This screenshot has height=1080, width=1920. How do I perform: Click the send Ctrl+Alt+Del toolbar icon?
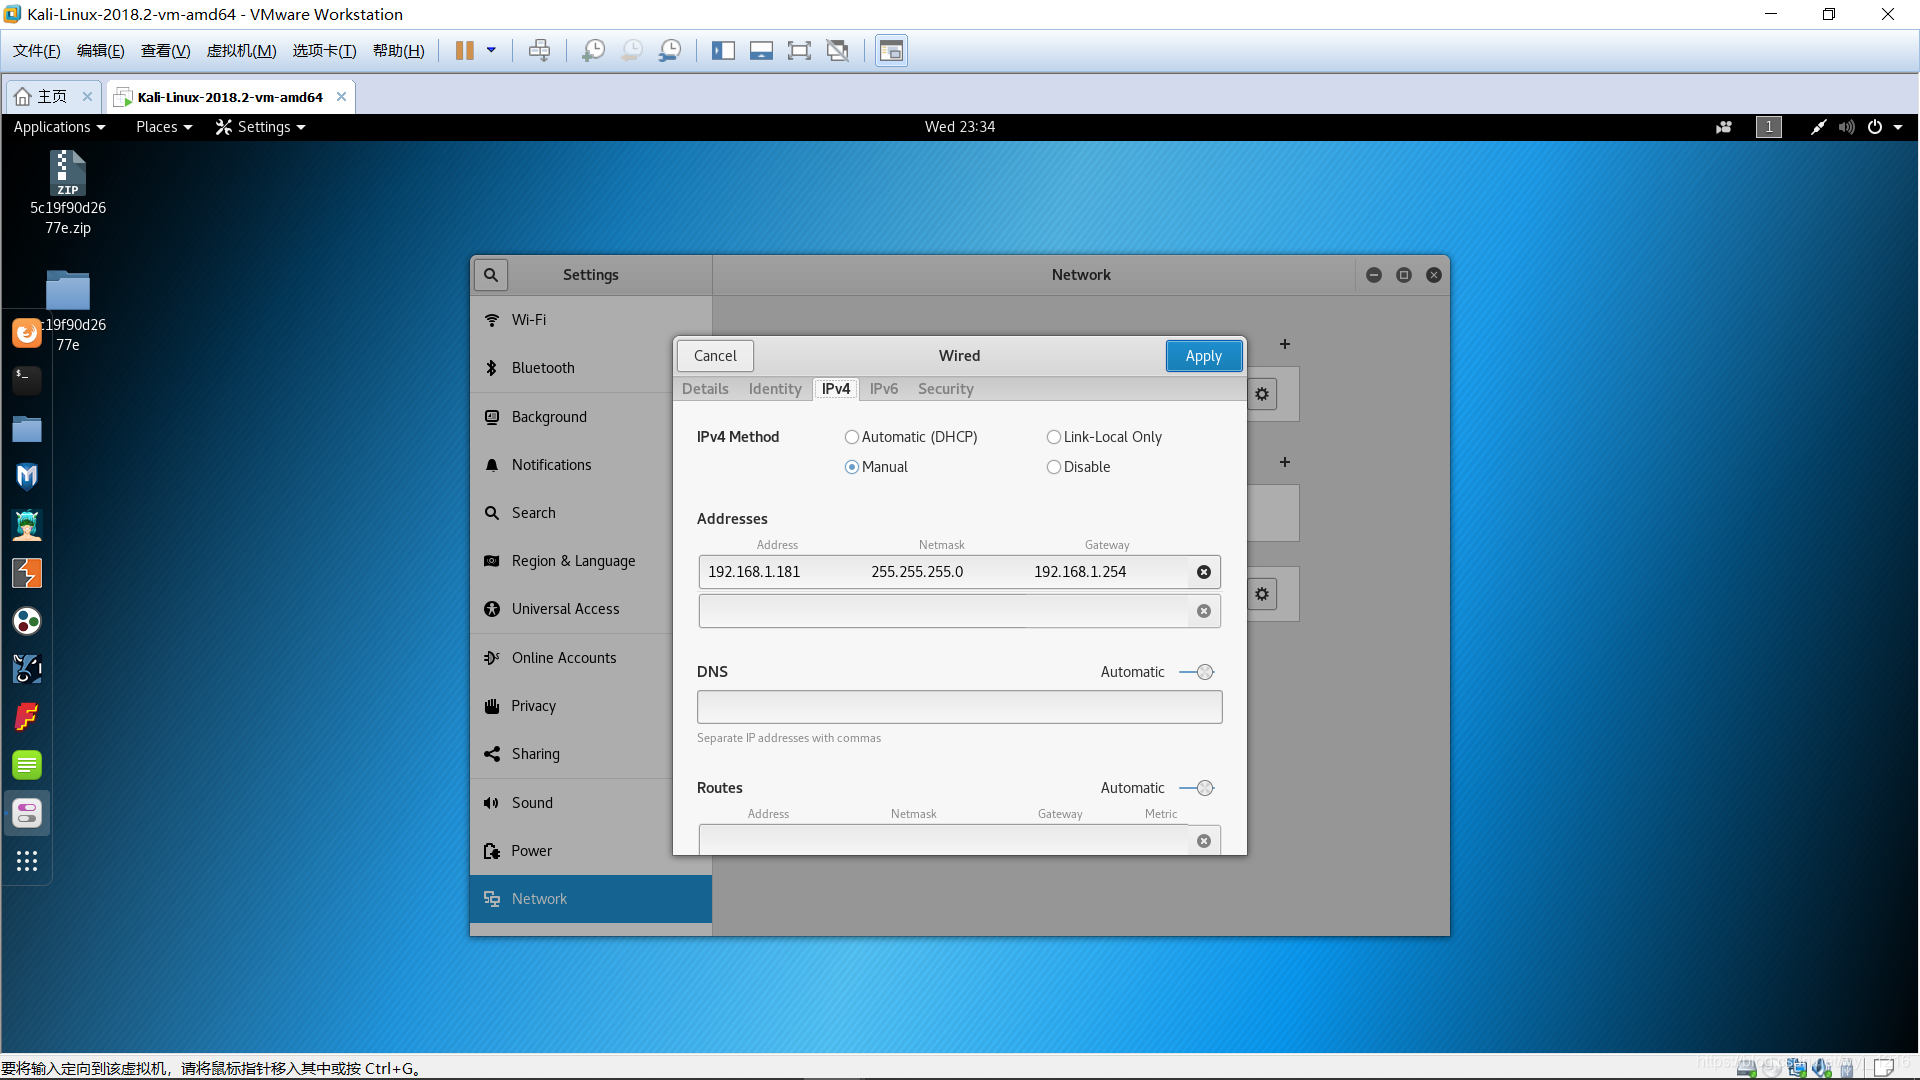pos(539,50)
